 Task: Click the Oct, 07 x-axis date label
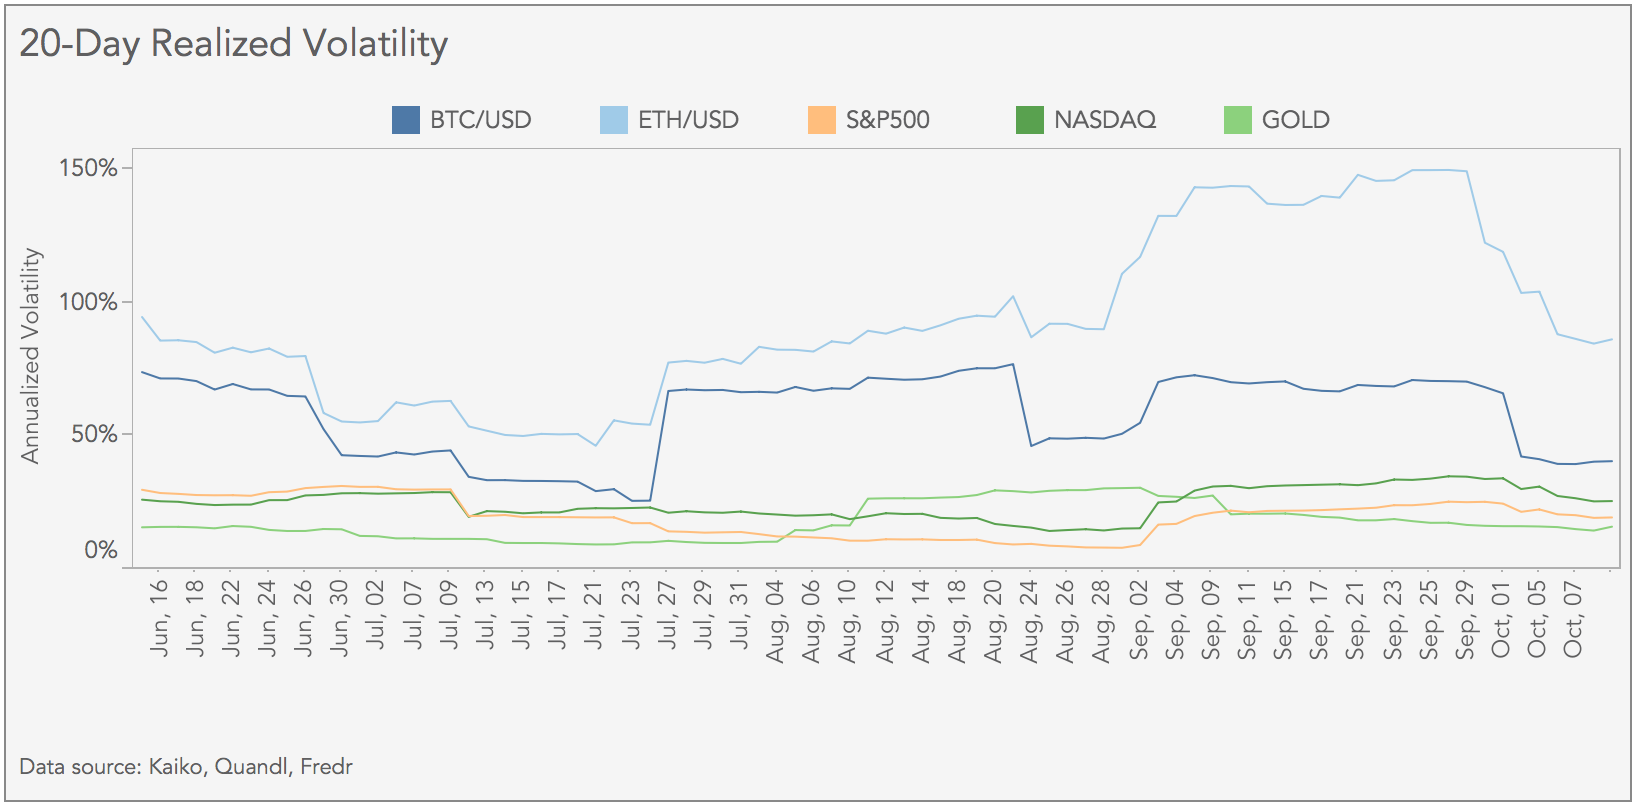pyautogui.click(x=1573, y=618)
